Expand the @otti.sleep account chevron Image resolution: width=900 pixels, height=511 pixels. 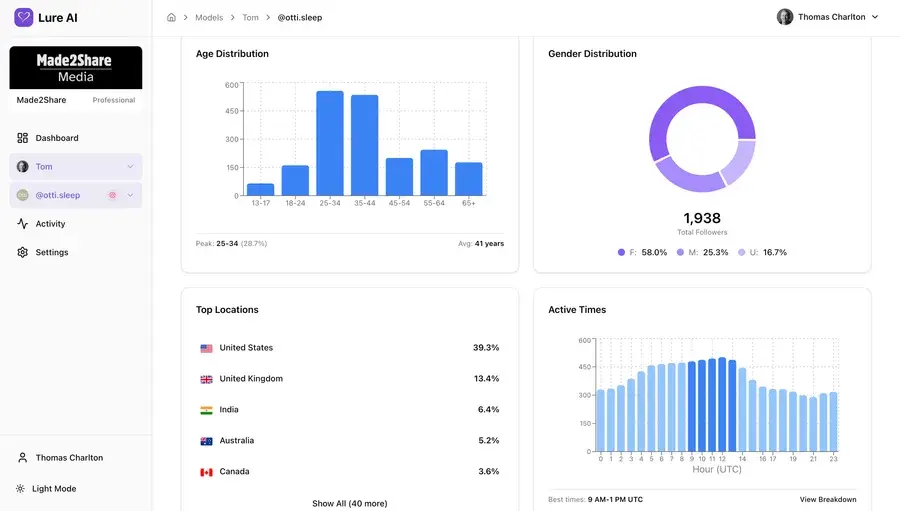[x=130, y=195]
